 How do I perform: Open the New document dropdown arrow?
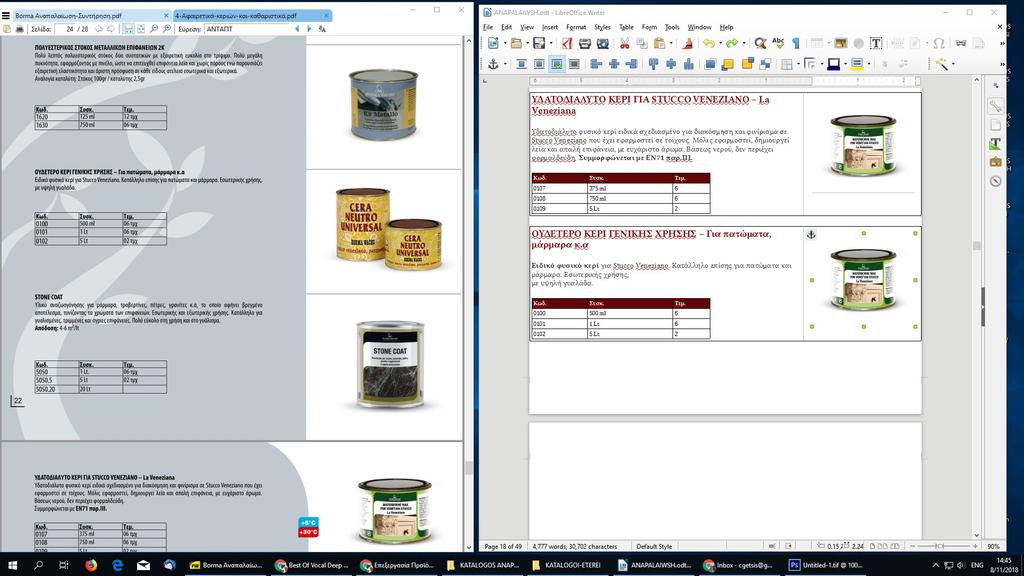[x=504, y=43]
